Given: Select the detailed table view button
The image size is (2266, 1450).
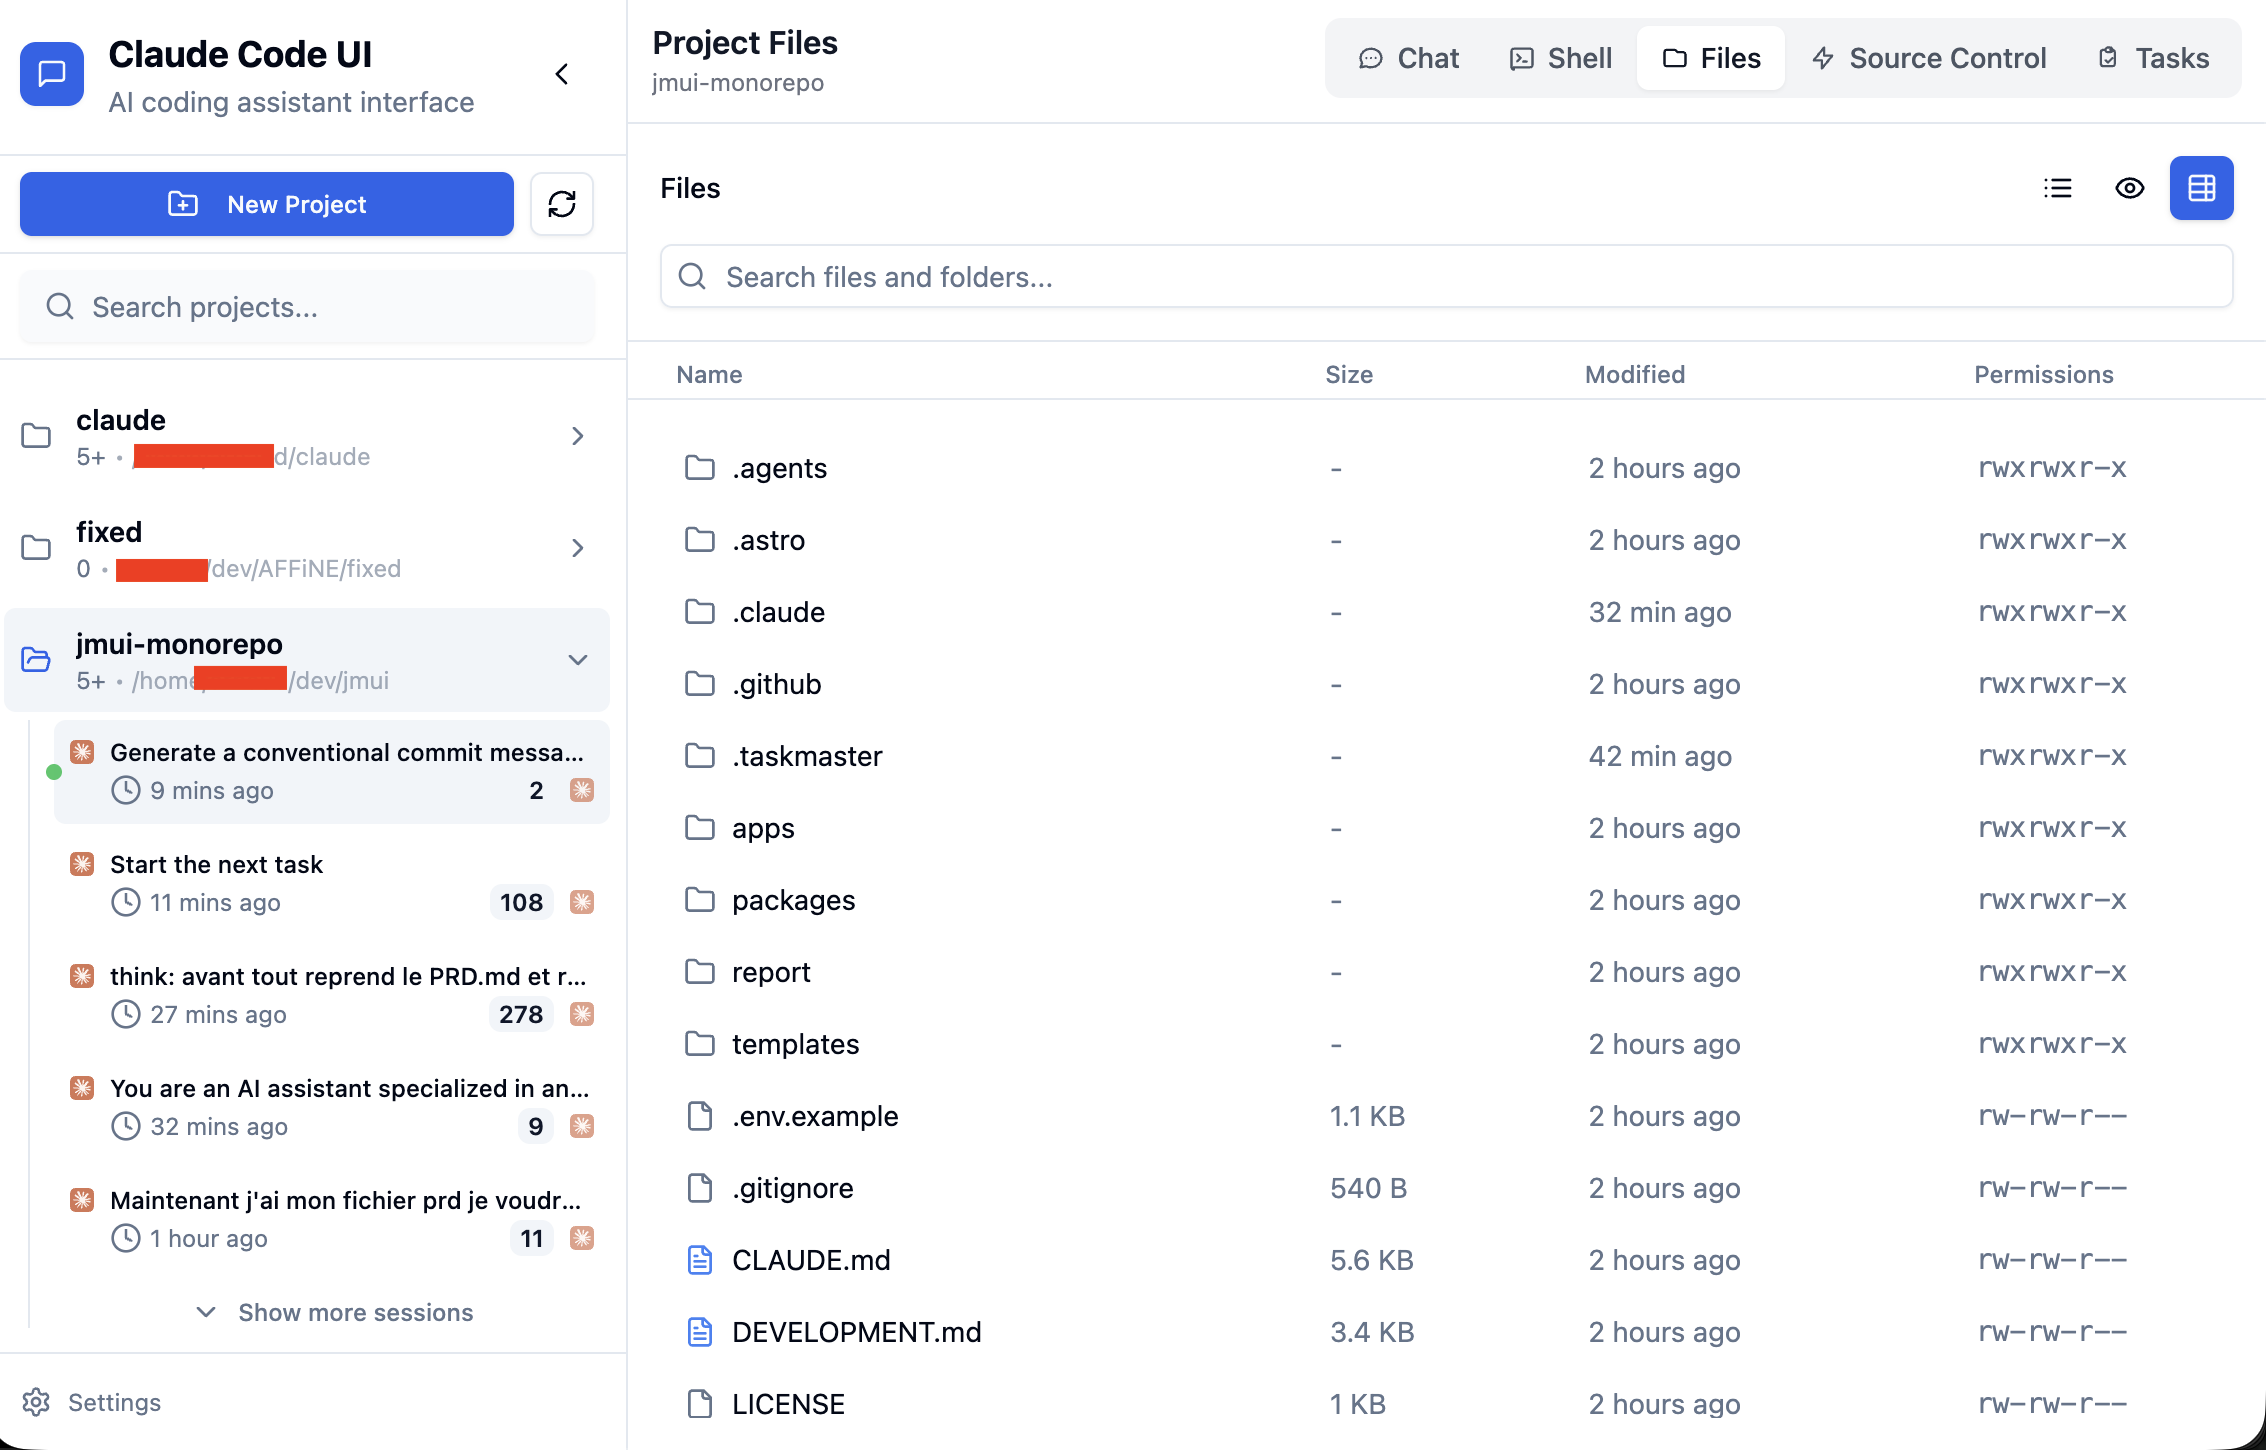Looking at the screenshot, I should [2202, 188].
